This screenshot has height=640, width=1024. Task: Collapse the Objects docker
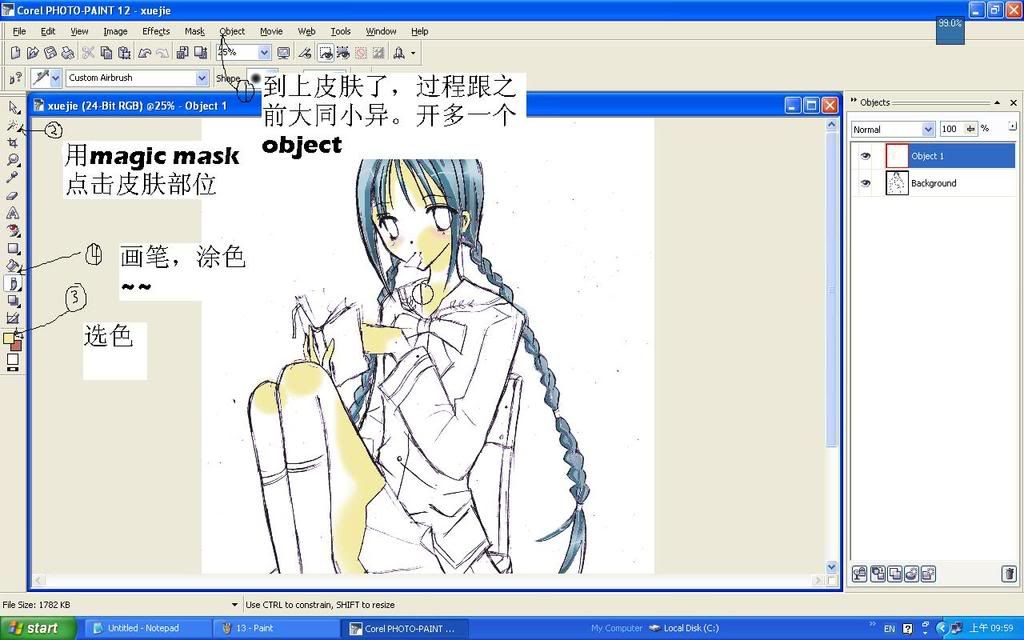(997, 103)
